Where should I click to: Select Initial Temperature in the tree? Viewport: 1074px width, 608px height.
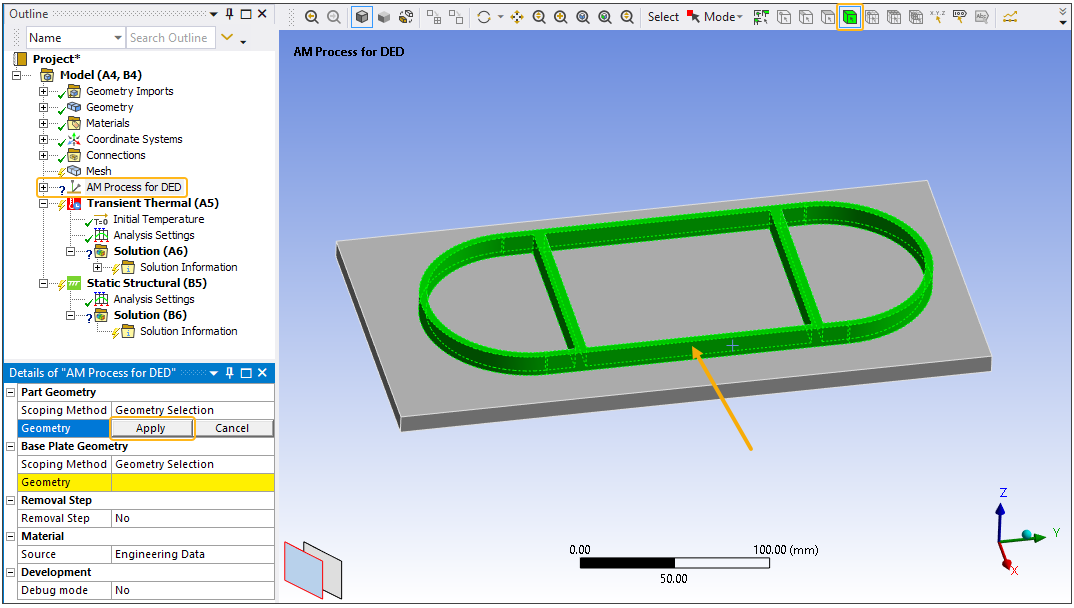[158, 219]
